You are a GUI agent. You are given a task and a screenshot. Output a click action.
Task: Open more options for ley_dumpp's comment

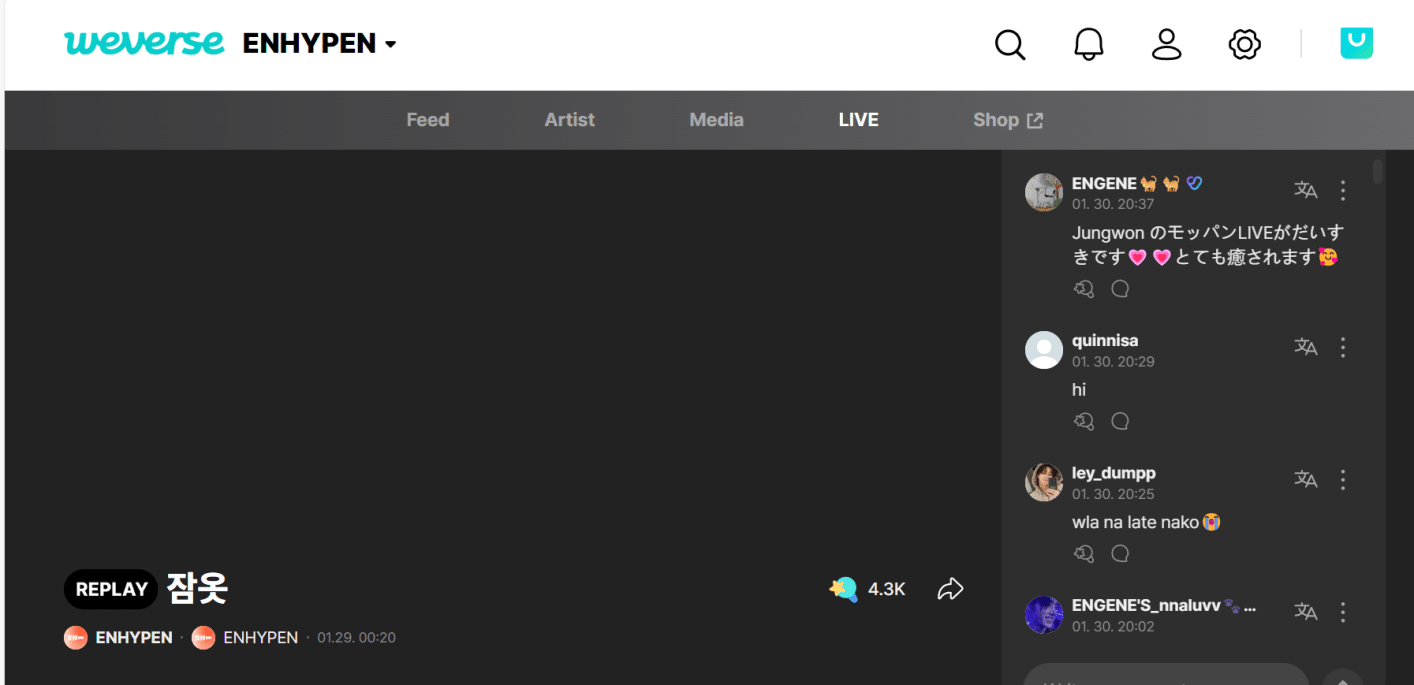(x=1343, y=479)
